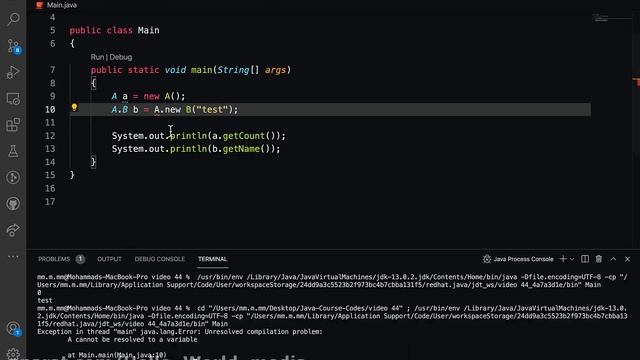Select the Terminal panel tab
The height and width of the screenshot is (360, 640).
coord(212,259)
